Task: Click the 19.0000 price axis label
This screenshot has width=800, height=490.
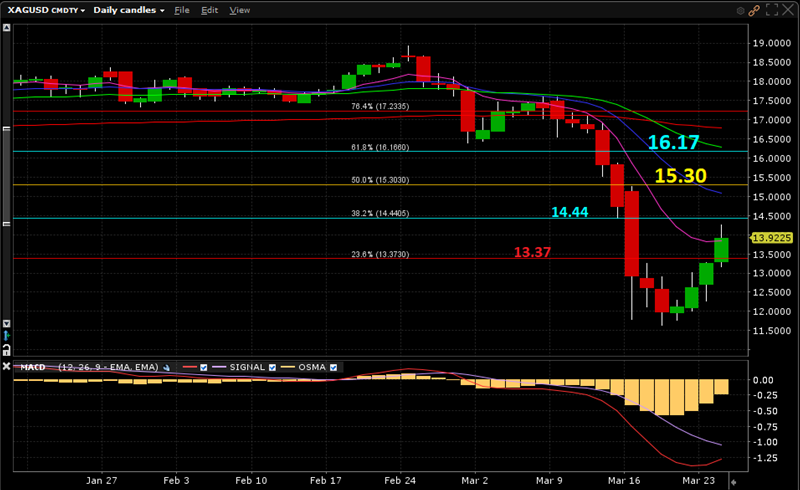Action: 772,43
